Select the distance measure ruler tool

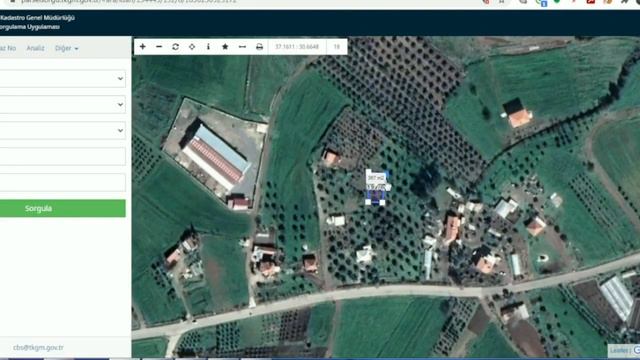(242, 47)
